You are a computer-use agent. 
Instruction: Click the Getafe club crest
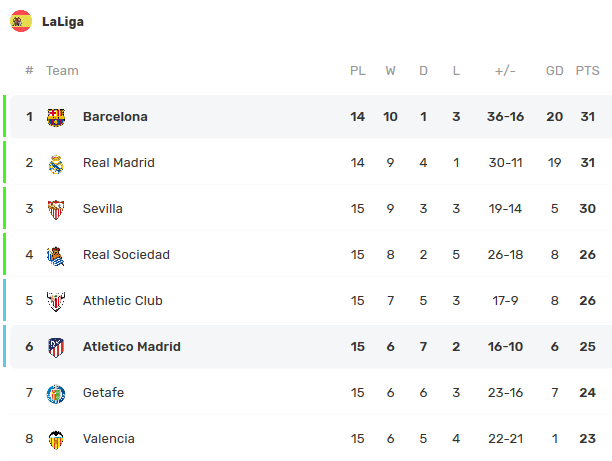(x=57, y=393)
